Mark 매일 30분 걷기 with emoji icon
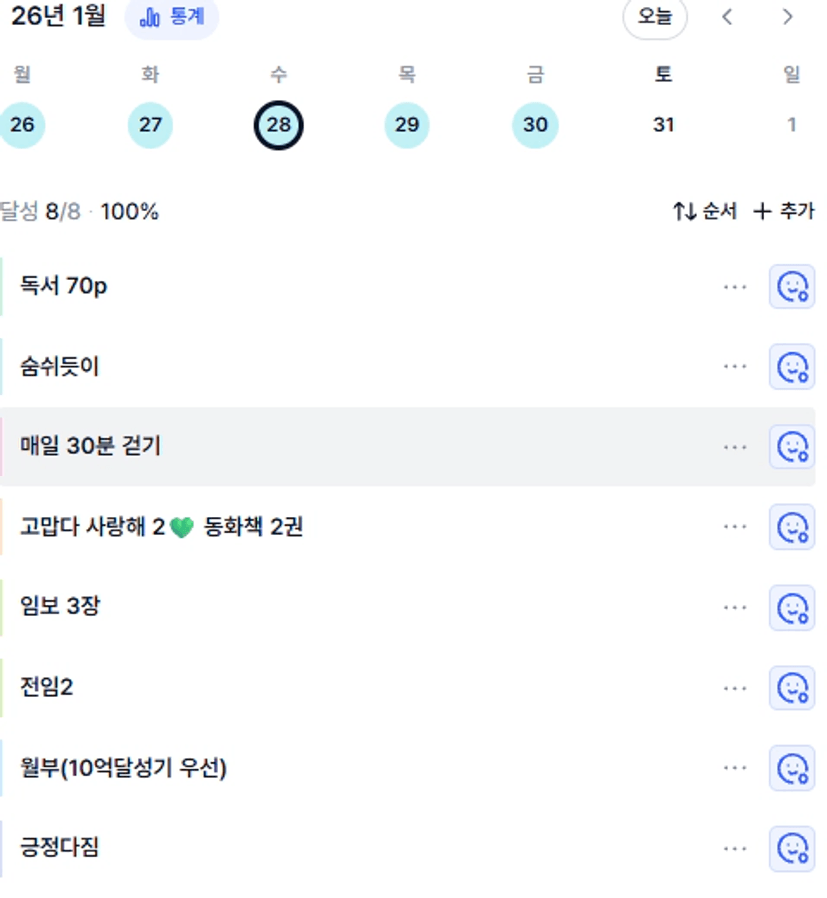This screenshot has width=827, height=898. (792, 447)
